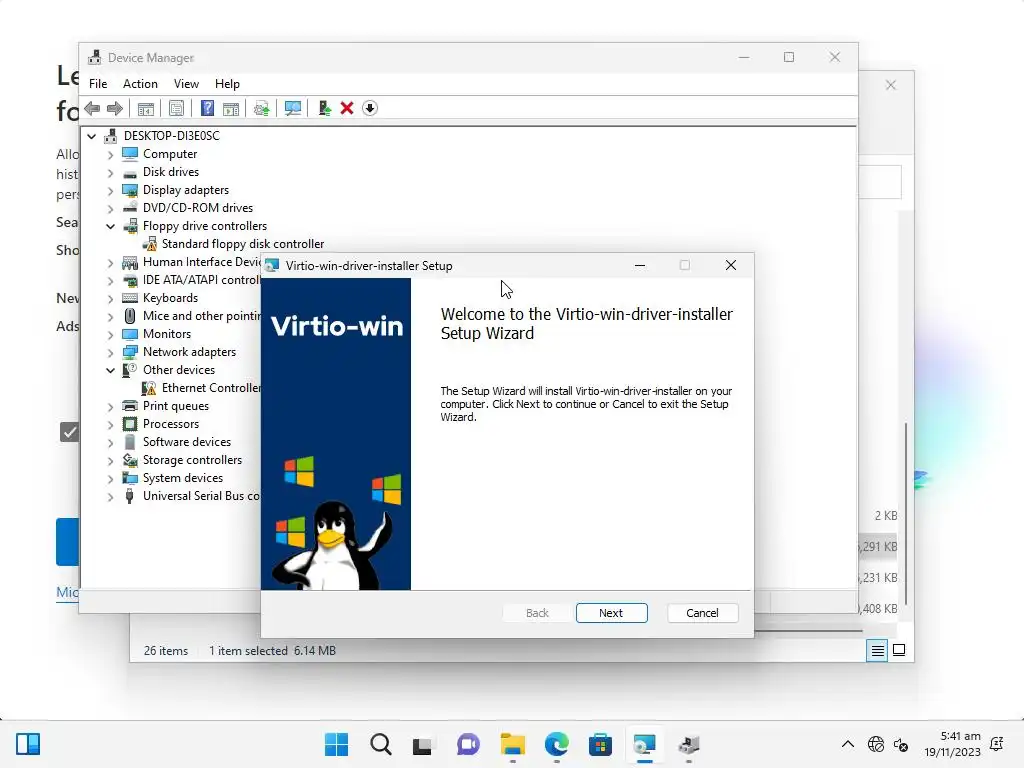Switch Explorer to large icons view
The height and width of the screenshot is (768, 1024).
(x=899, y=650)
